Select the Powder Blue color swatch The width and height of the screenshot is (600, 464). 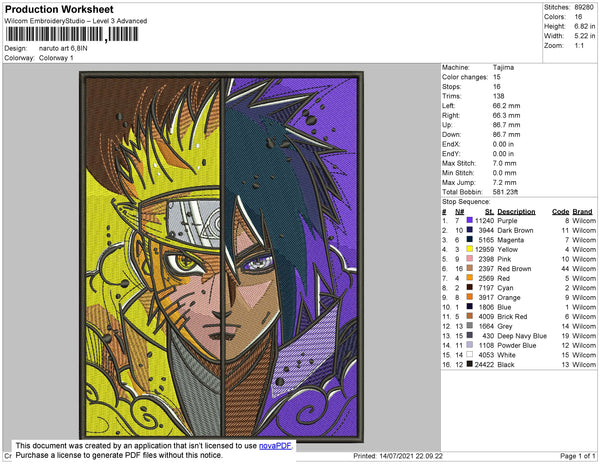tap(470, 345)
